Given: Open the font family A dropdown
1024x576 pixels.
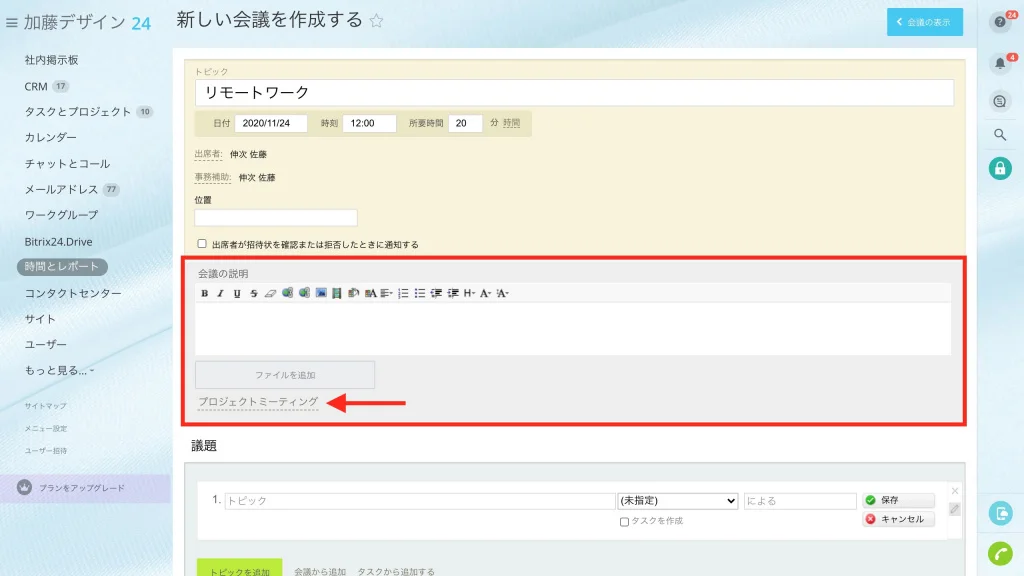Looking at the screenshot, I should pos(485,293).
